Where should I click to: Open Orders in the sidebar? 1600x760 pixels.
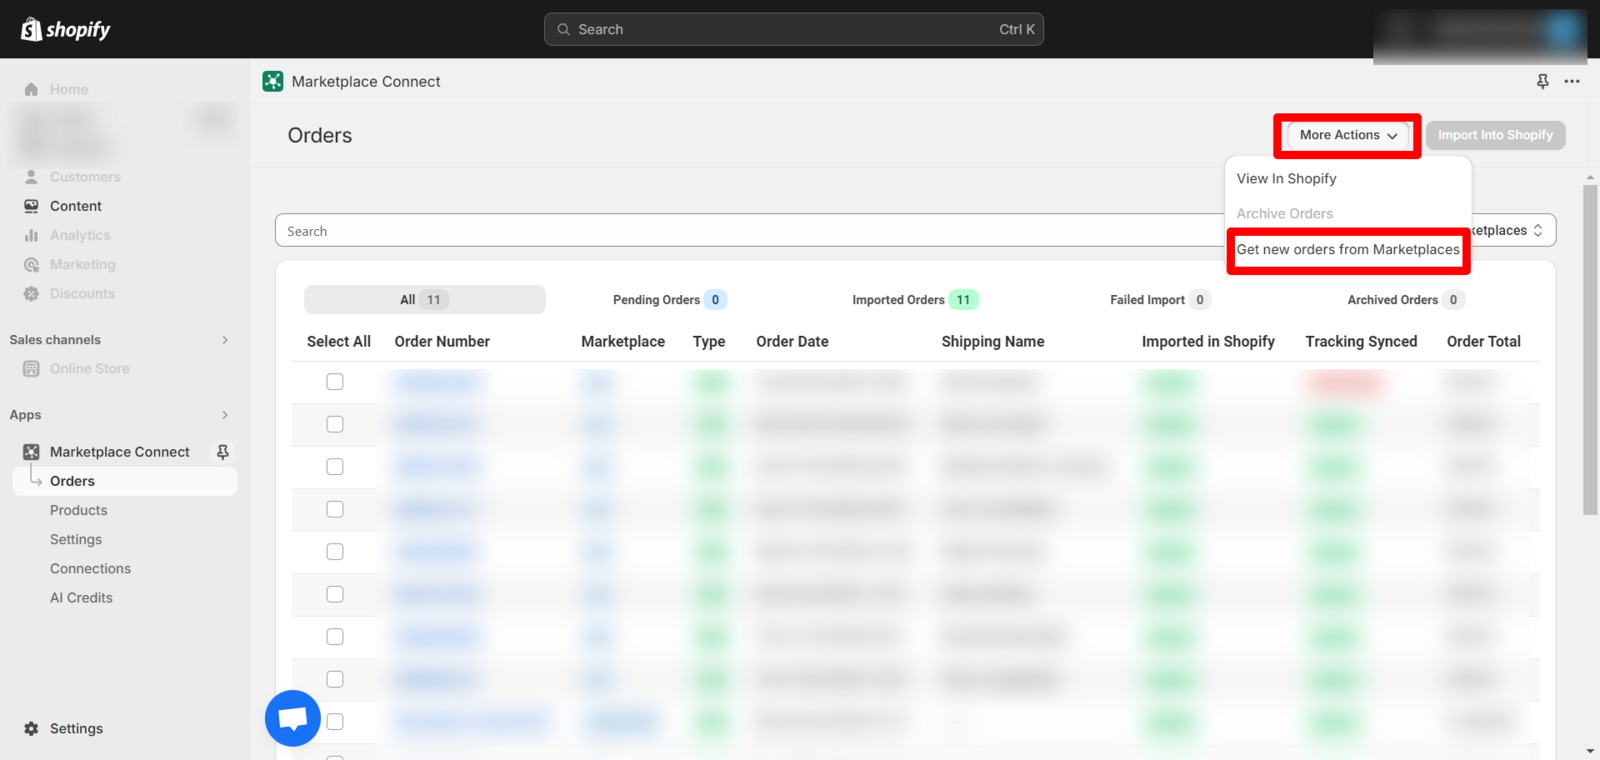point(125,481)
